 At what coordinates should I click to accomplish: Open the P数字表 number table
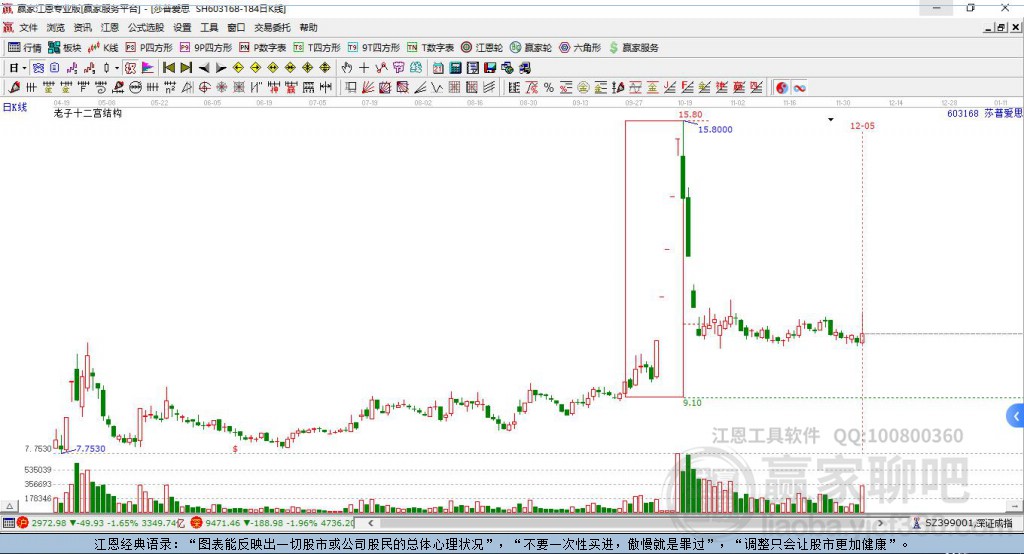263,48
